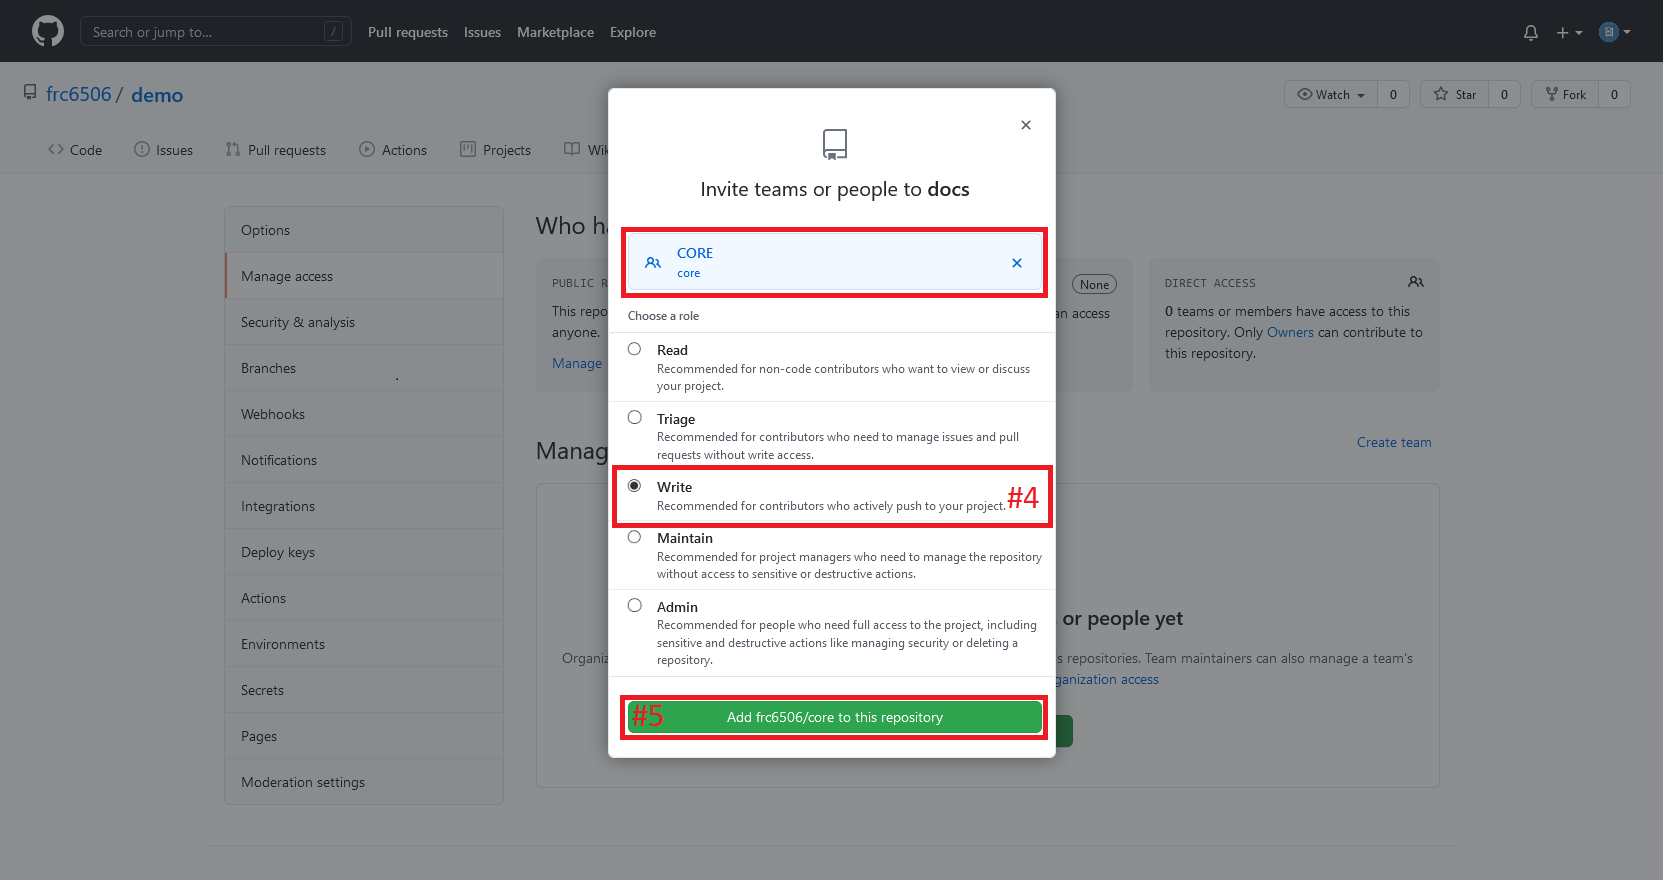Click the watchers count next to Watch
Viewport: 1663px width, 880px height.
(1393, 94)
